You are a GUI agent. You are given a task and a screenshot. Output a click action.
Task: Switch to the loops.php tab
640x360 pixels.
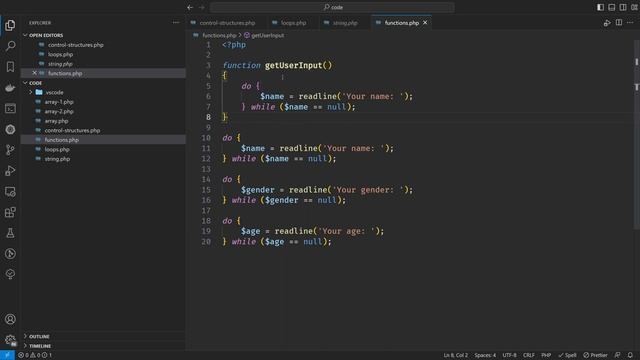(293, 23)
